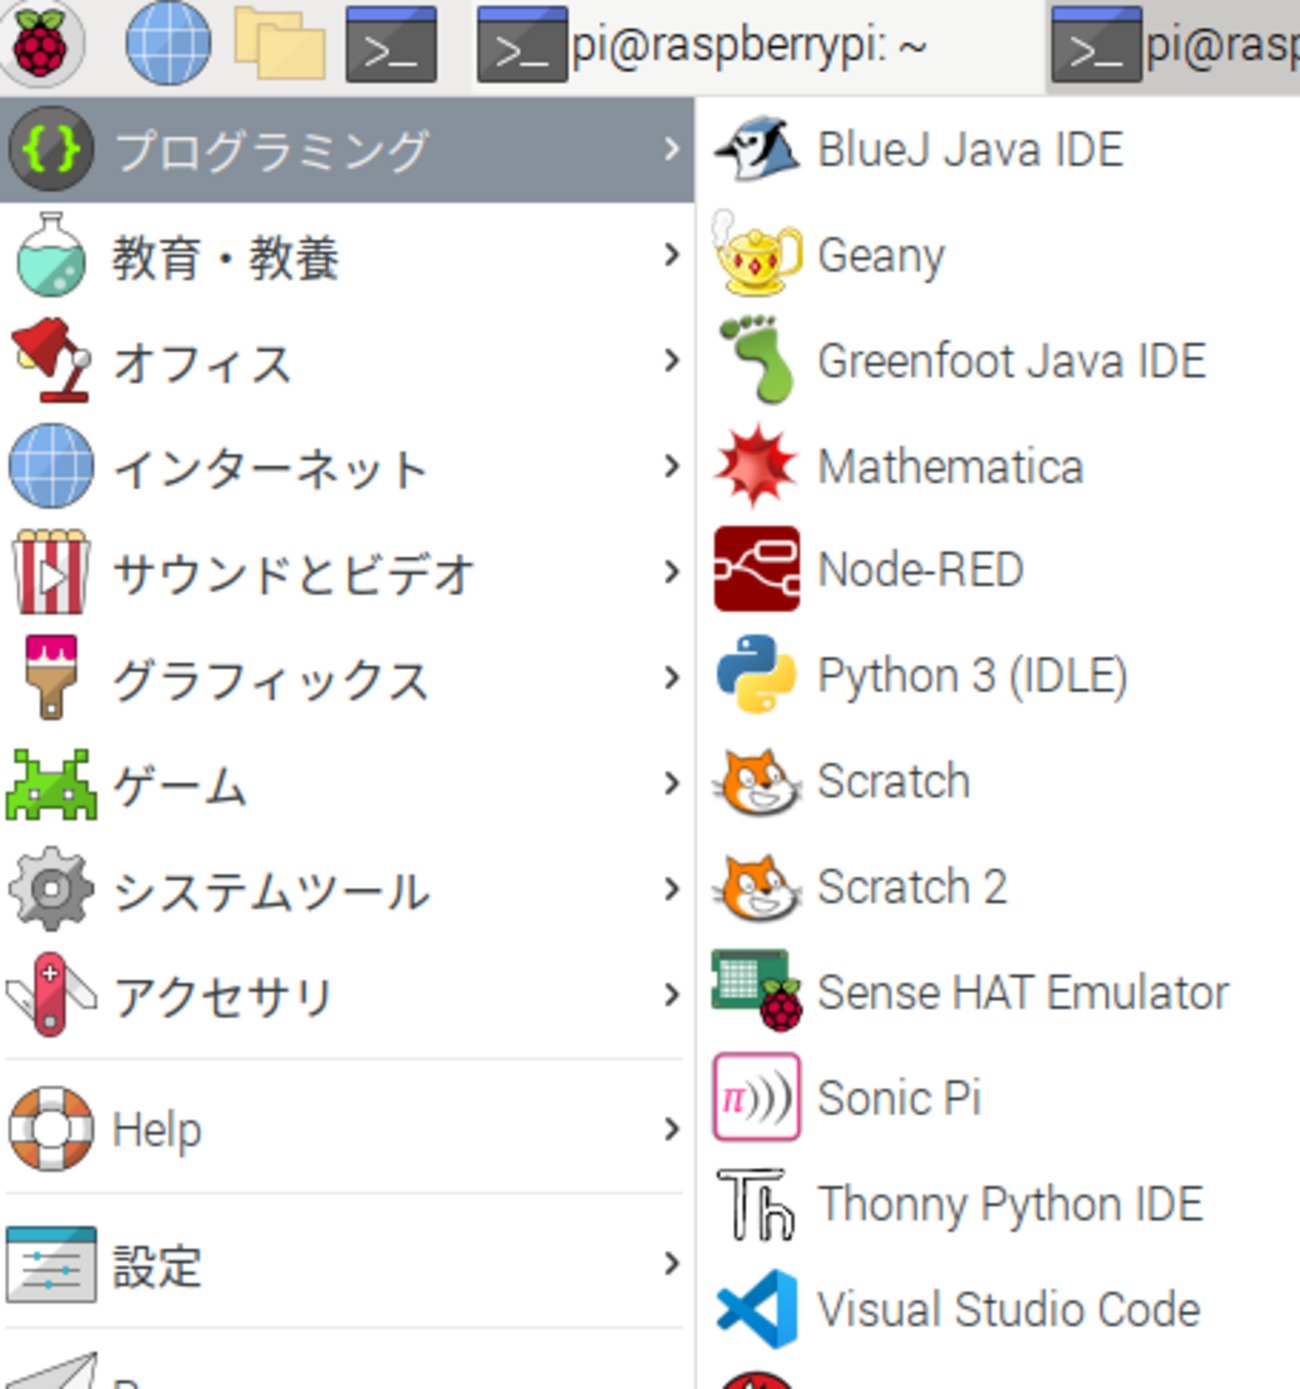Open Thonny Python IDE
This screenshot has width=1300, height=1389.
1000,1203
